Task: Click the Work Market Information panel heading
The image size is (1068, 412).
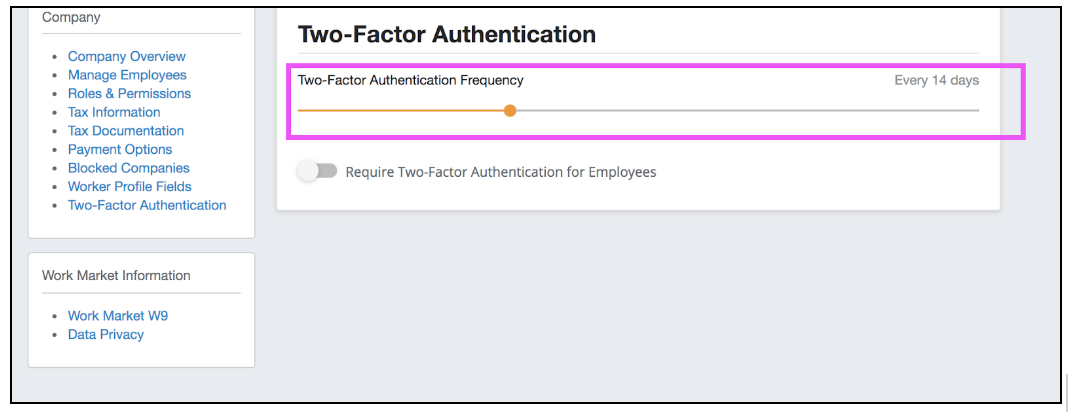Action: point(116,275)
